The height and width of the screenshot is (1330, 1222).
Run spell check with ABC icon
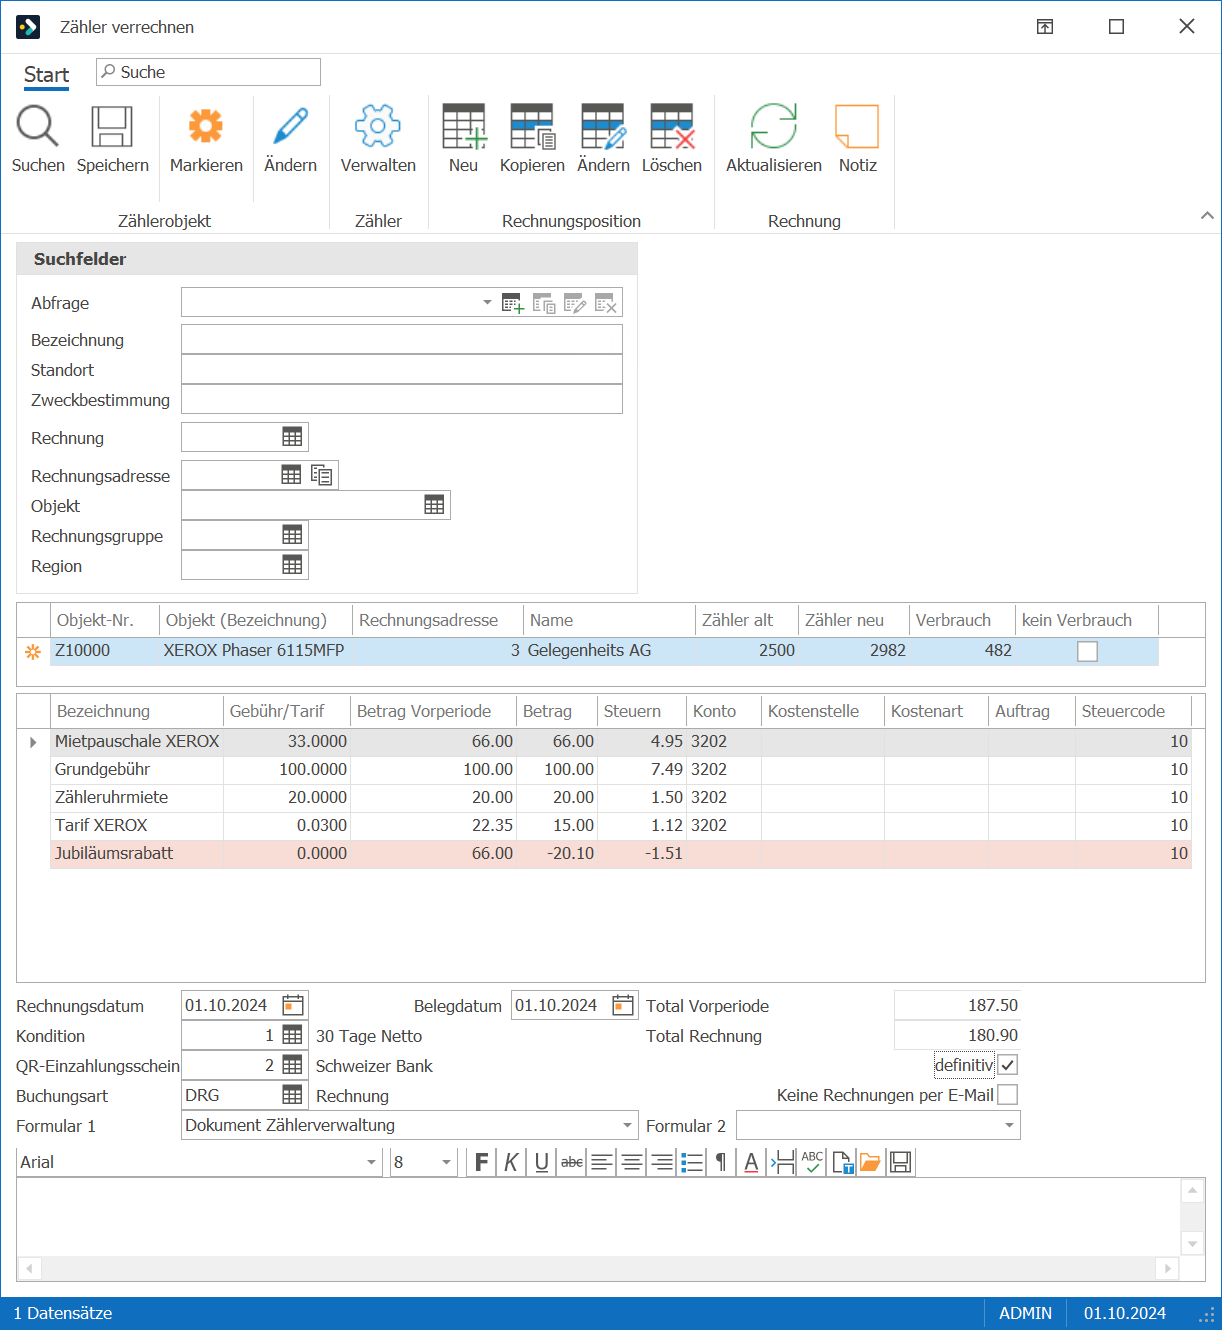click(812, 1162)
